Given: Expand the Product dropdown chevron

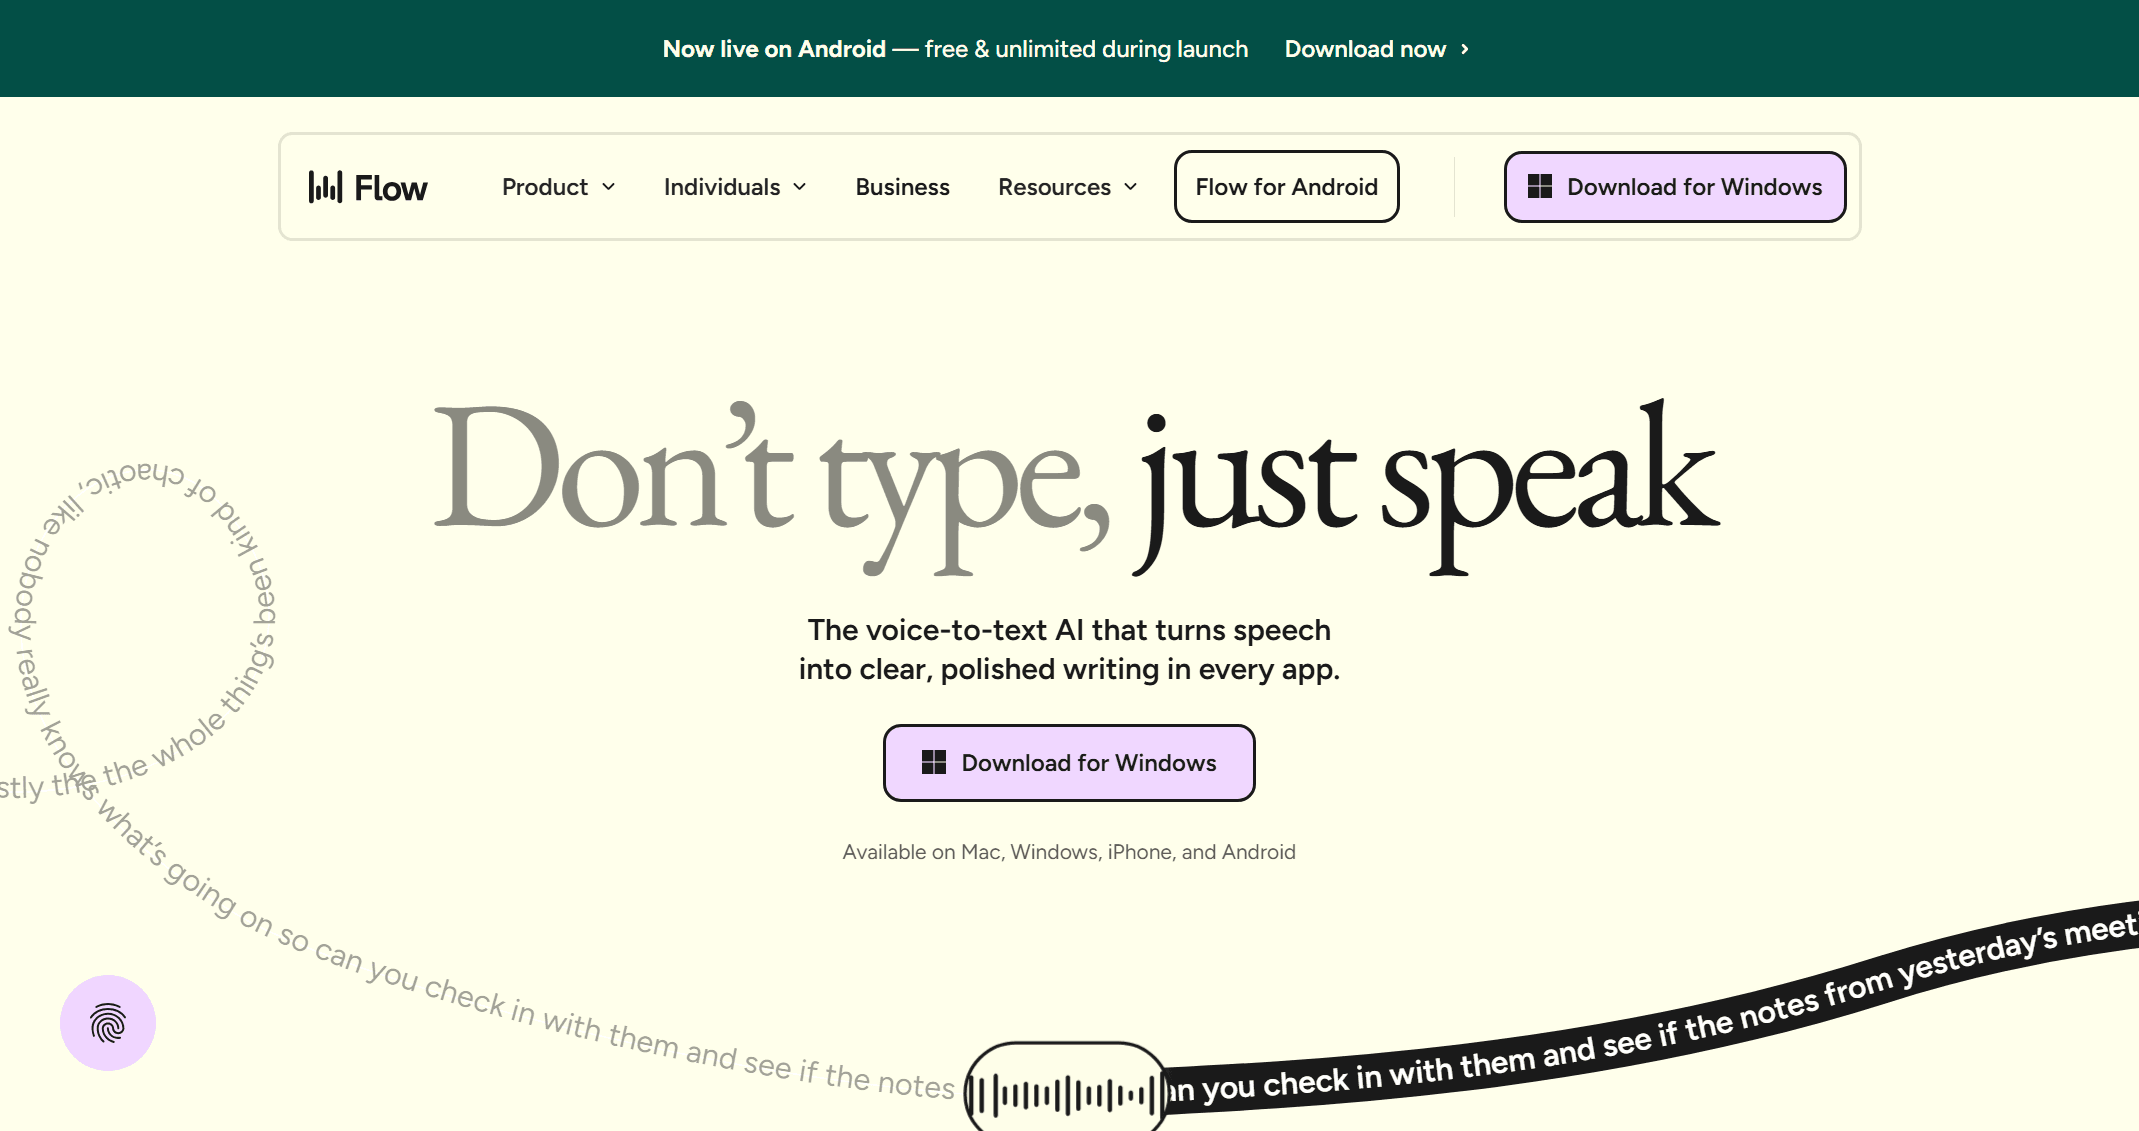Looking at the screenshot, I should tap(609, 187).
